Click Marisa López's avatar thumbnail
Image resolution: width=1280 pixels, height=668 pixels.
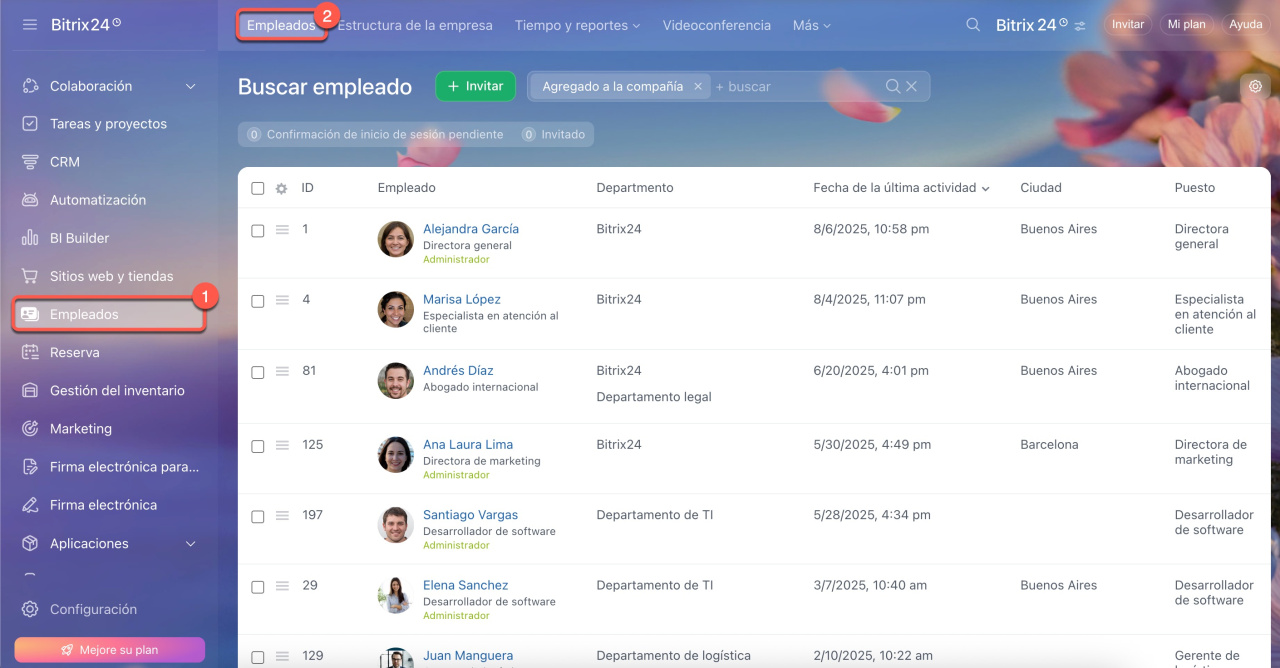tap(395, 309)
